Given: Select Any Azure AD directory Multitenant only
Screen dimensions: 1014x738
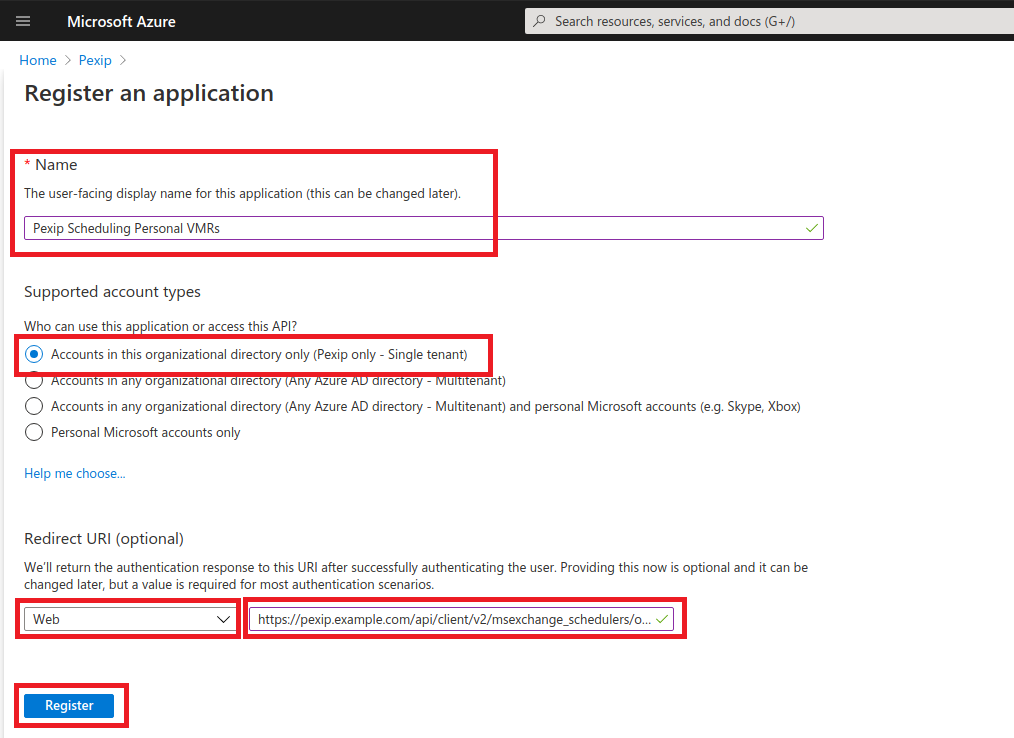Looking at the screenshot, I should [34, 381].
